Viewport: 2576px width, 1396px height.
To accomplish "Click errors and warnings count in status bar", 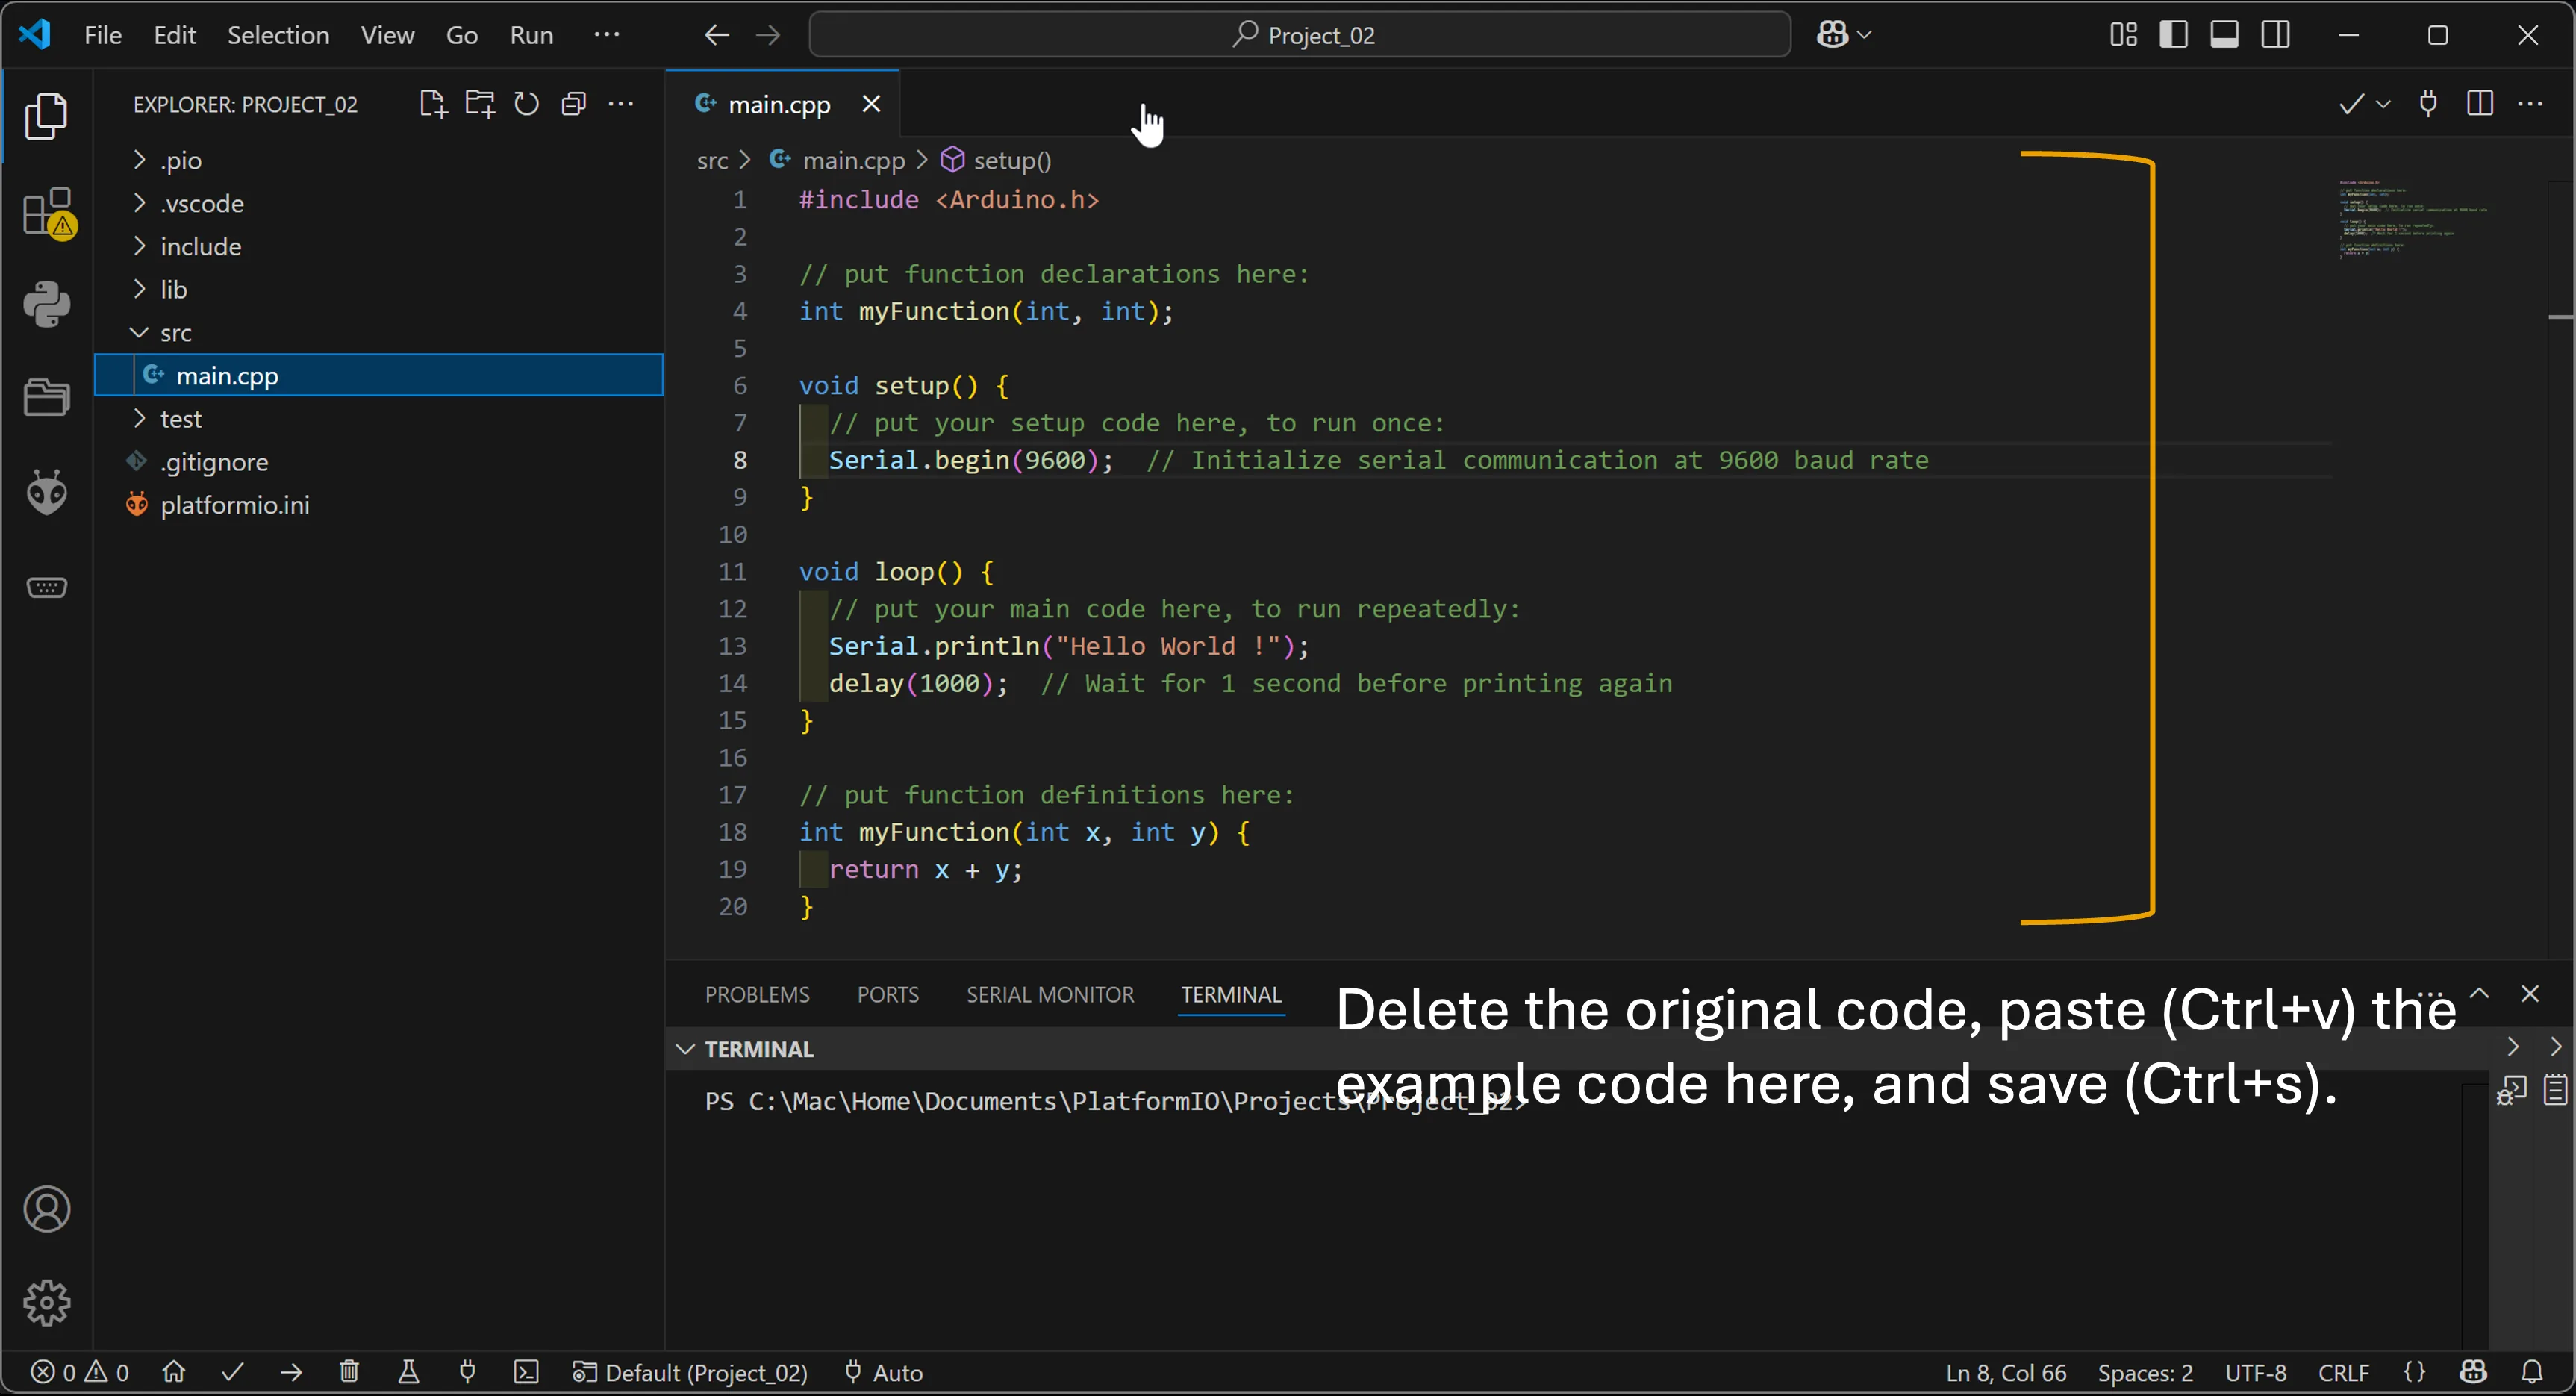I will click(80, 1372).
